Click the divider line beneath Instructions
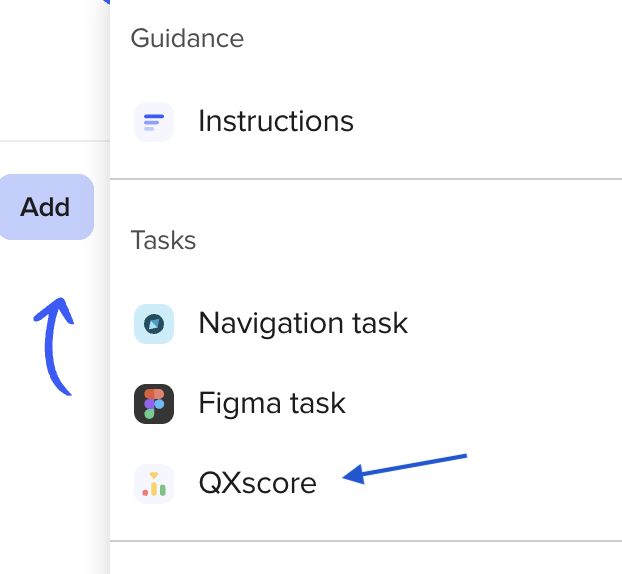This screenshot has height=574, width=622. click(x=366, y=179)
